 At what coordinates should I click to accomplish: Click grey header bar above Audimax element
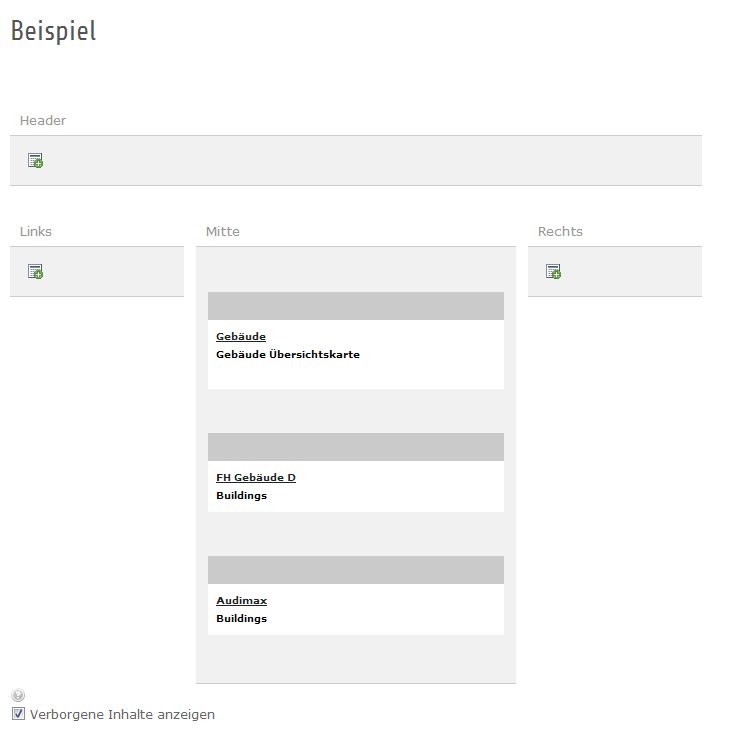[x=355, y=570]
